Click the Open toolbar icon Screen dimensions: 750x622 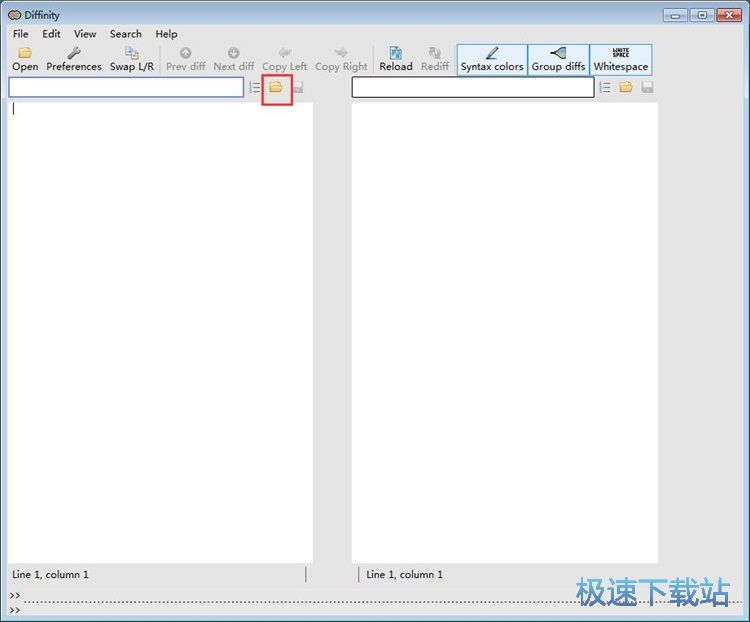25,59
